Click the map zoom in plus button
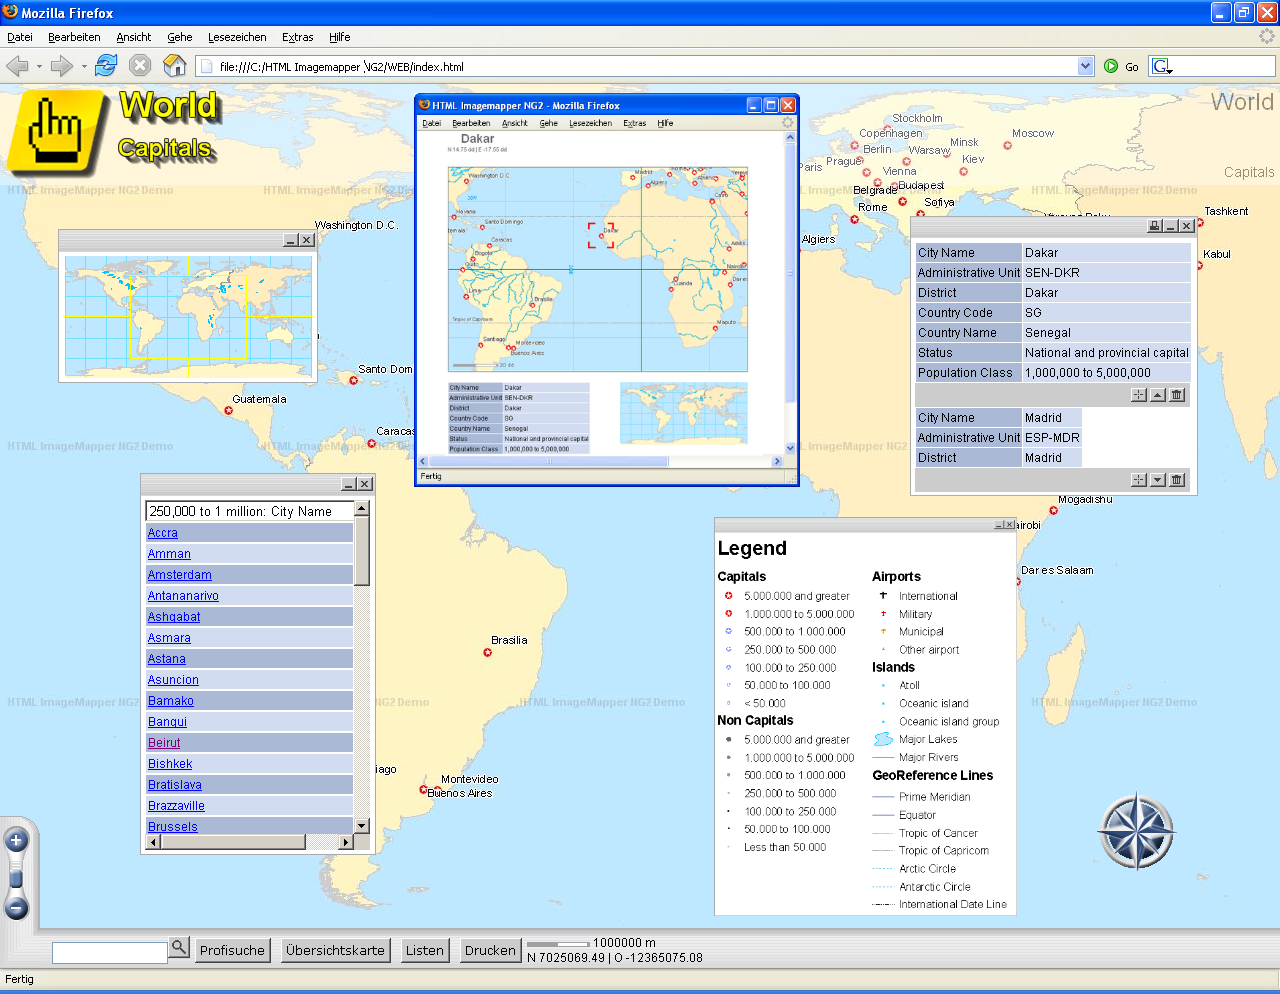 click(16, 841)
